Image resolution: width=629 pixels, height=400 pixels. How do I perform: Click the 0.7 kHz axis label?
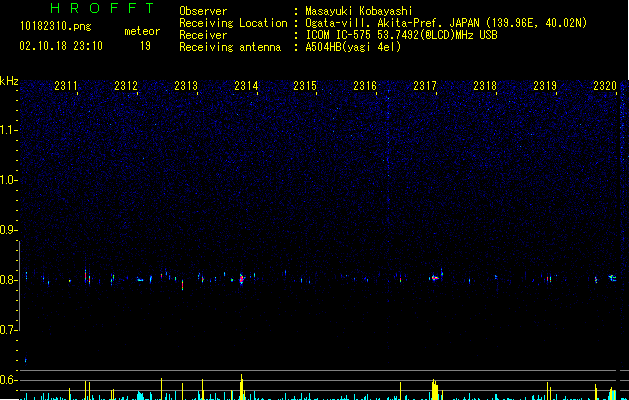click(8, 330)
